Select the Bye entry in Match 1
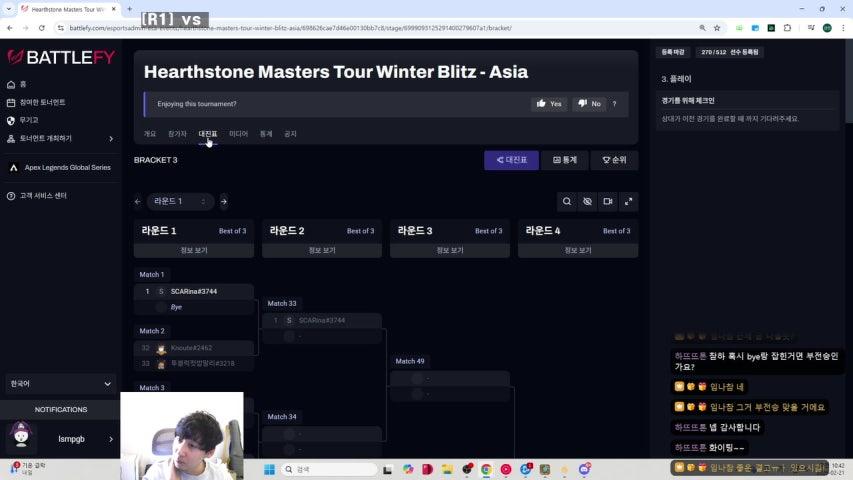Image resolution: width=853 pixels, height=480 pixels. 194,307
